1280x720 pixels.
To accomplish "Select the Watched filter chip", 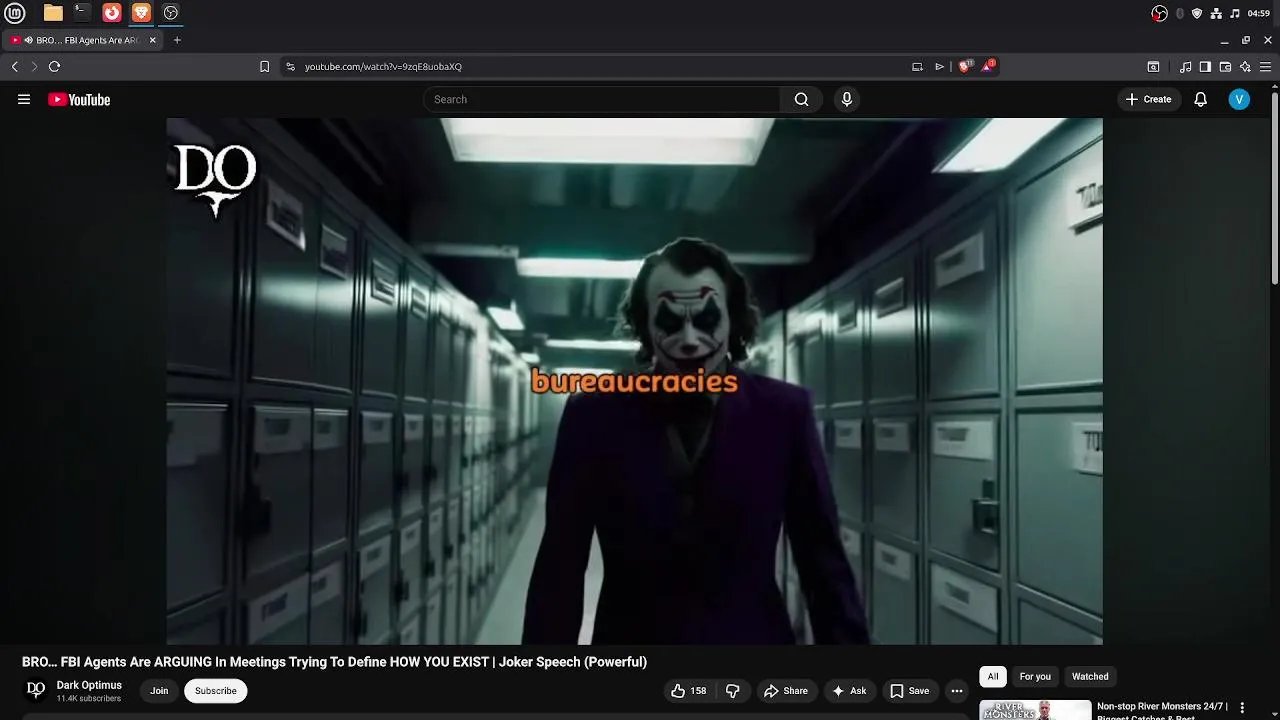I will tap(1090, 676).
